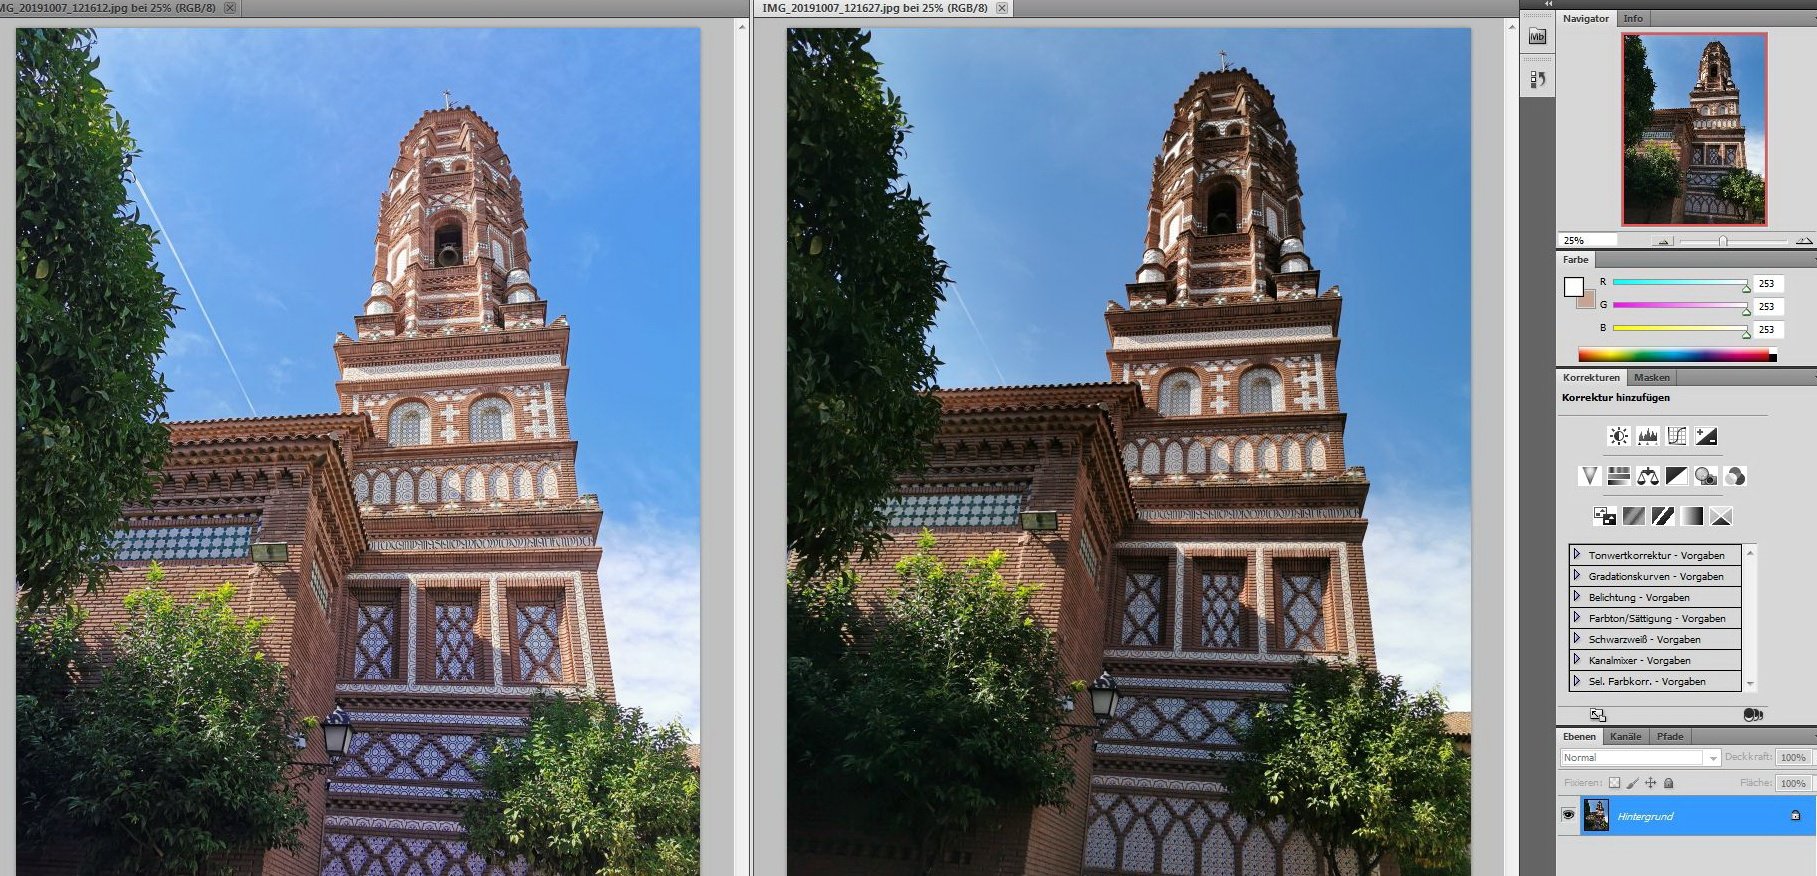Add a Channel Mixer adjustment
The width and height of the screenshot is (1817, 876).
pyautogui.click(x=1735, y=476)
